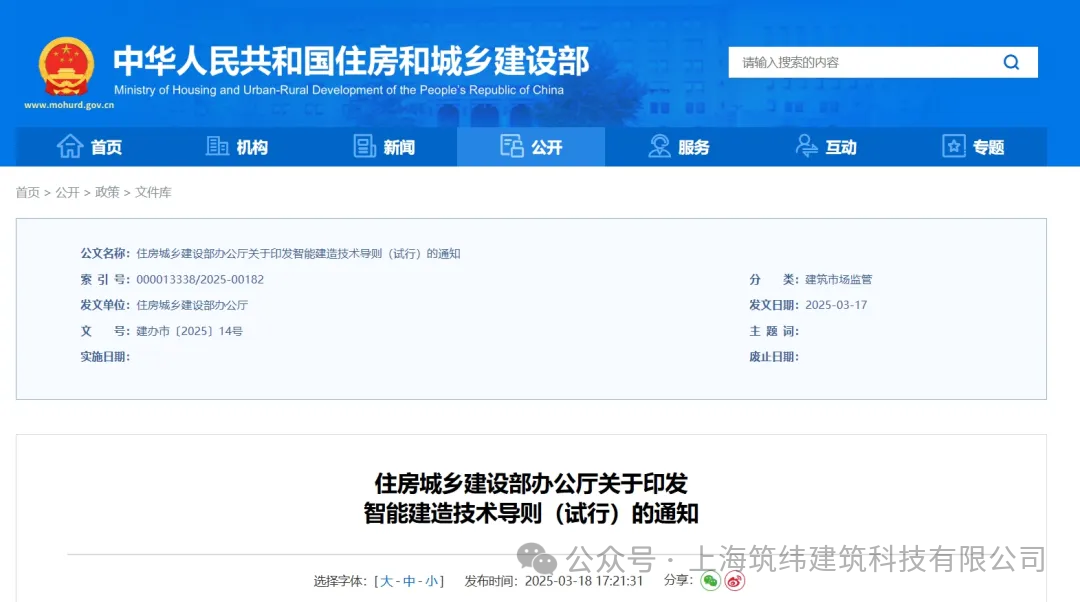This screenshot has height=602, width=1080.
Task: Open the 互动 navigation tab
Action: point(826,147)
